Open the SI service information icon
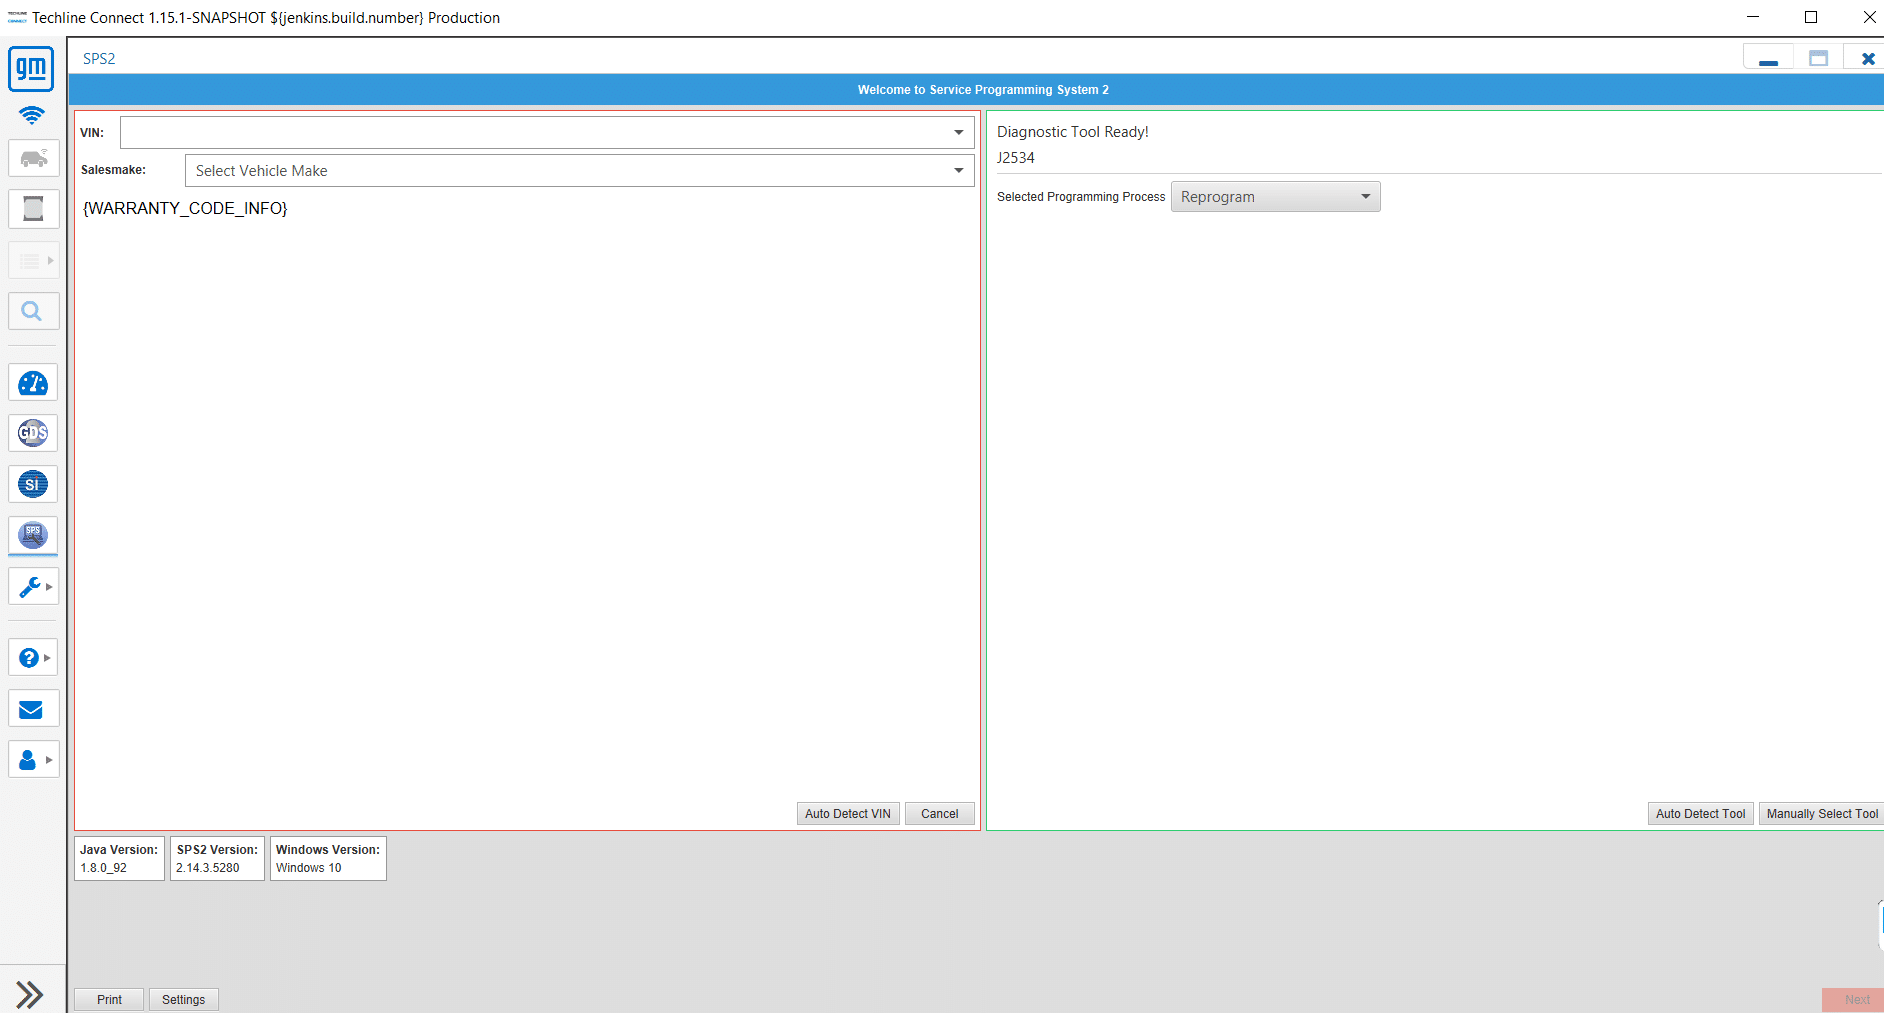This screenshot has width=1884, height=1013. point(34,484)
